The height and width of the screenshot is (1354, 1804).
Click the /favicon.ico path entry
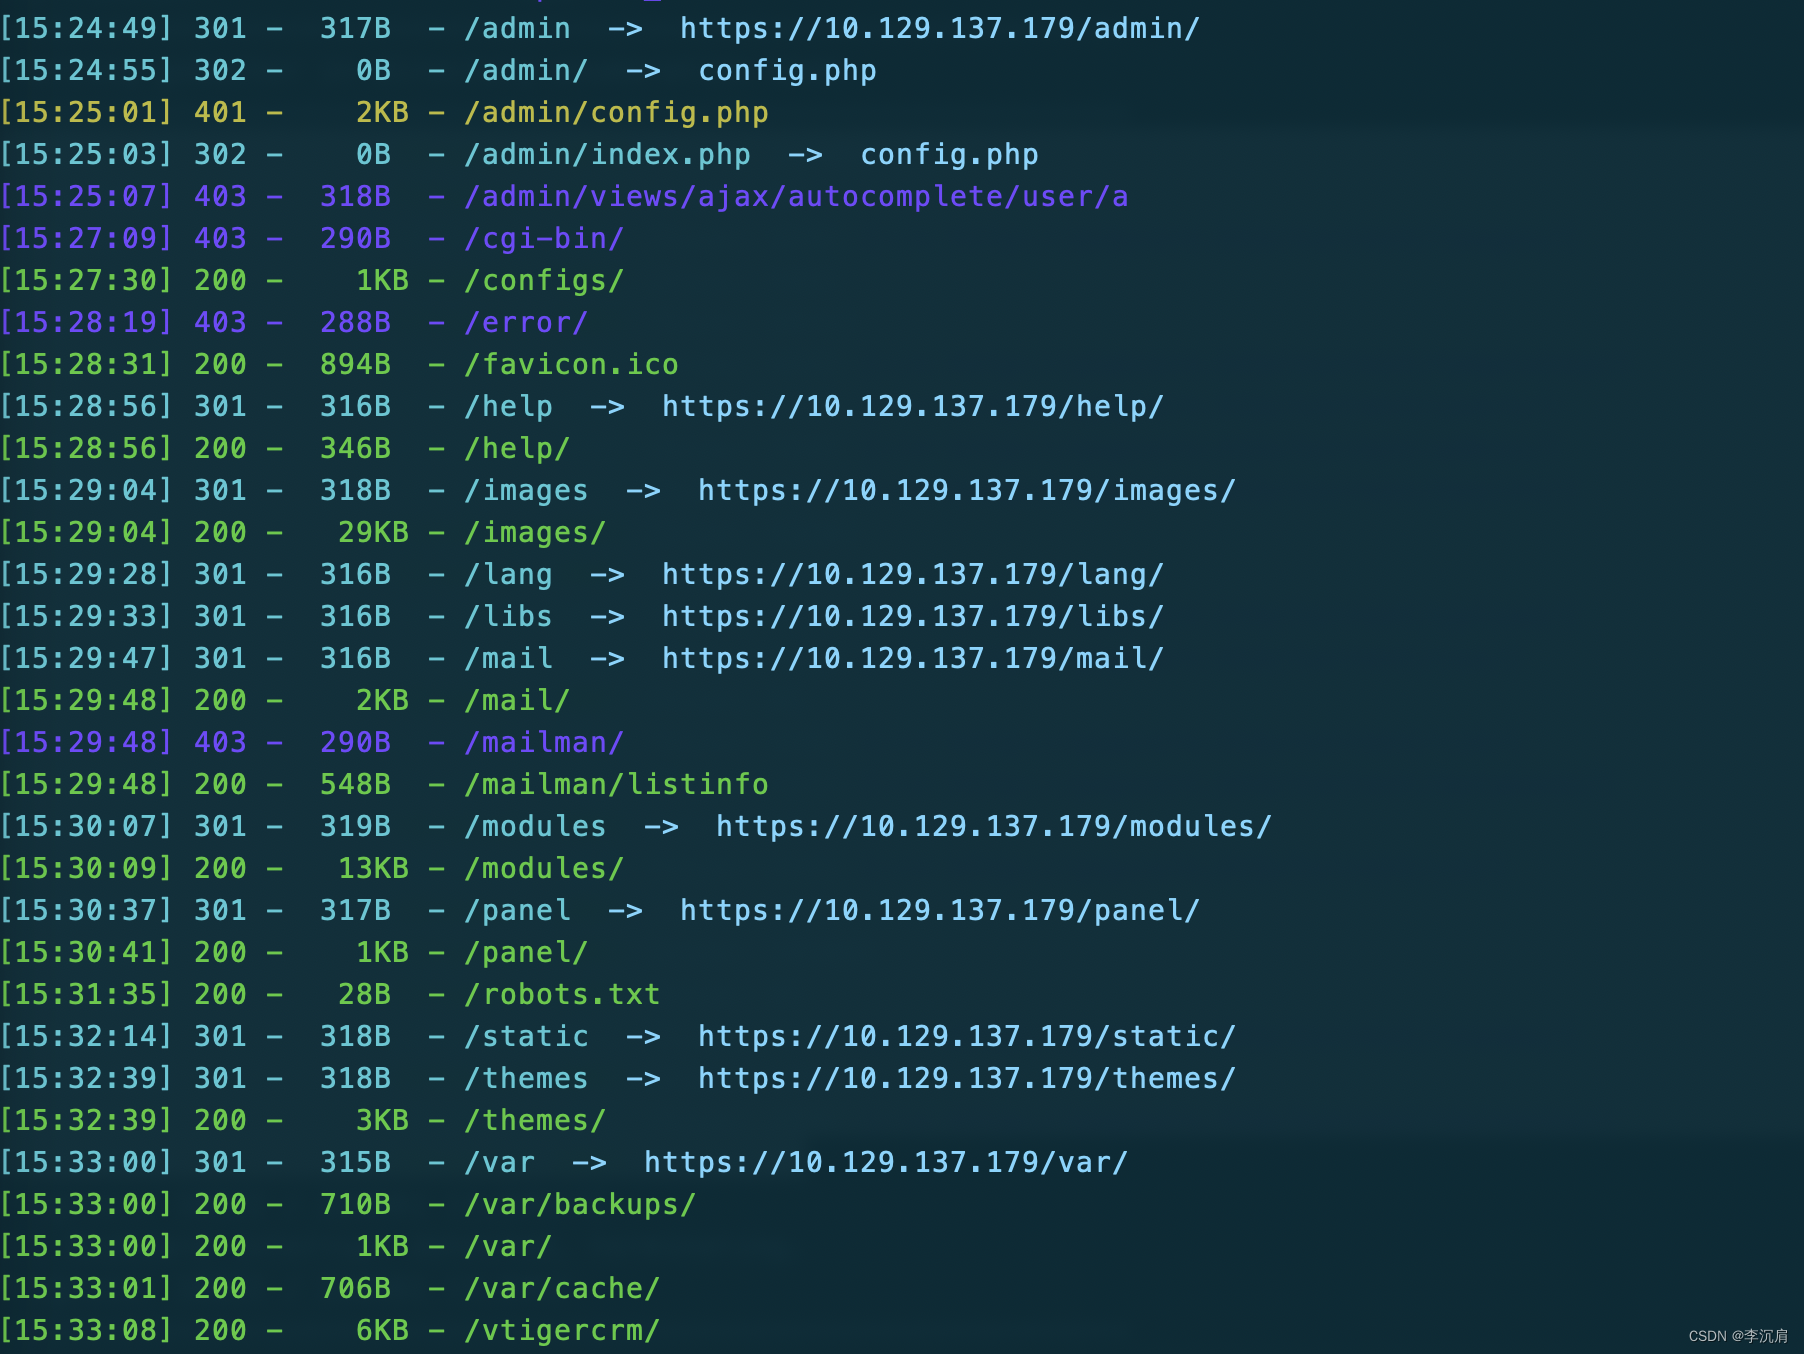pos(571,364)
